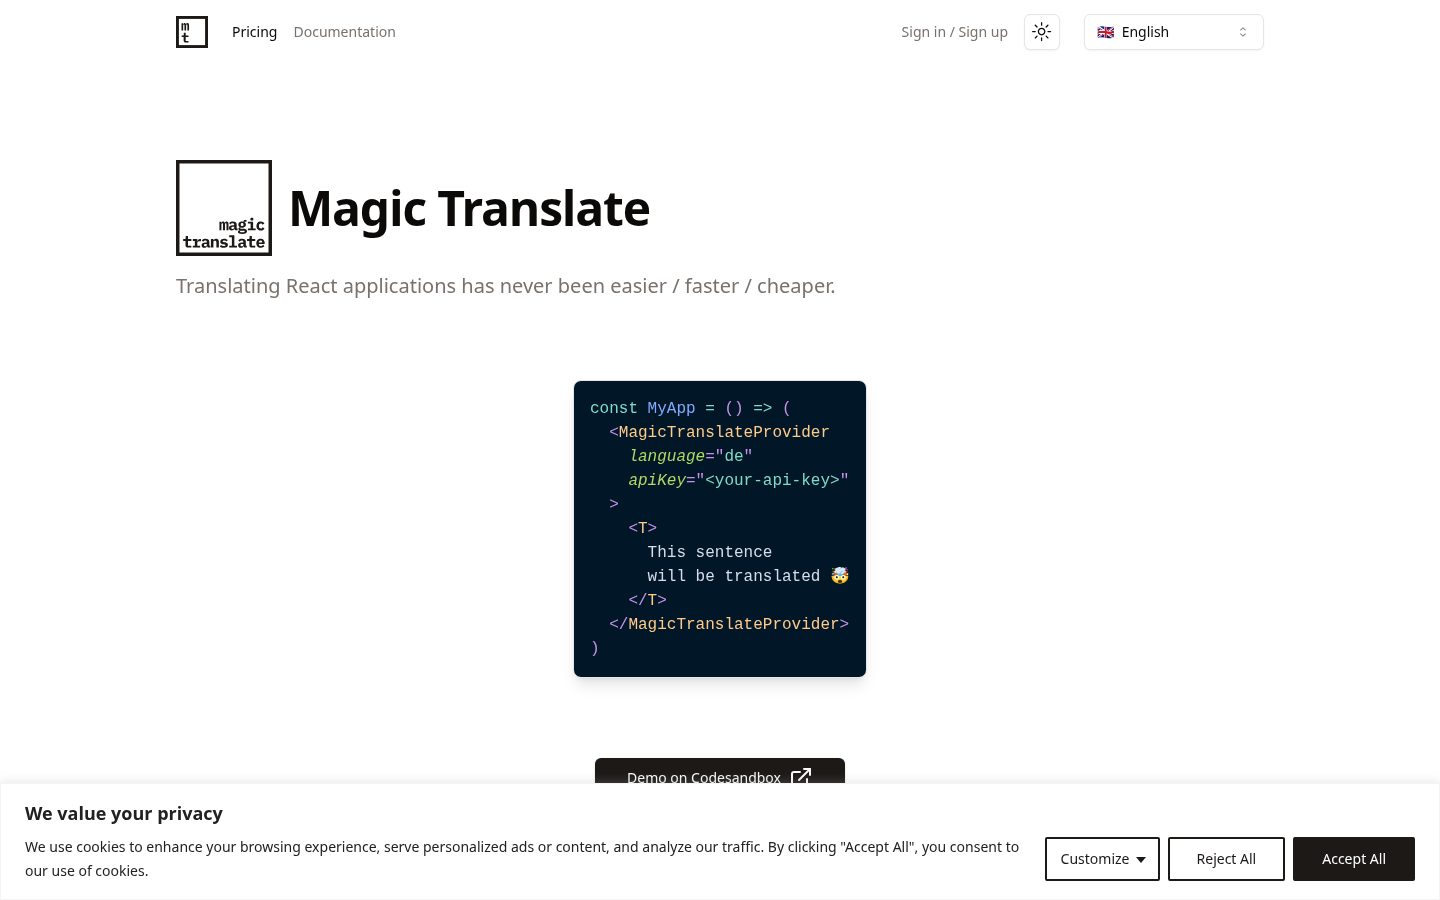Click the external link icon on Codesandbox button
Image resolution: width=1440 pixels, height=900 pixels.
pos(801,776)
